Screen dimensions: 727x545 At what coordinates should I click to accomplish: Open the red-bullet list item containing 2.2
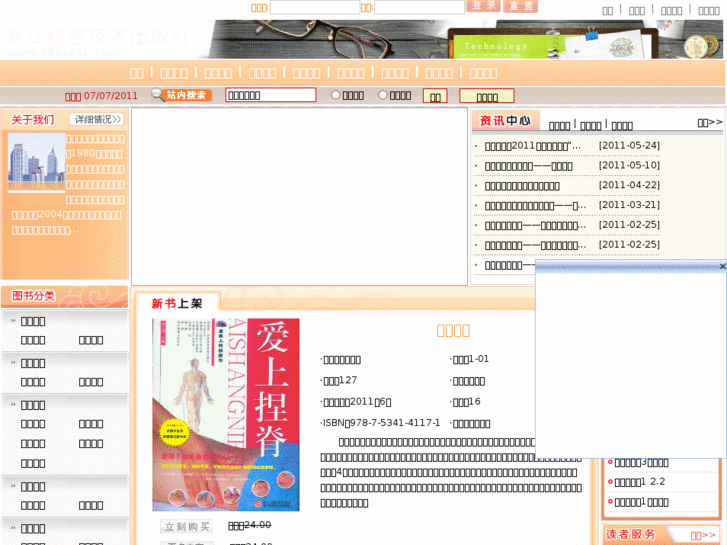(x=639, y=482)
